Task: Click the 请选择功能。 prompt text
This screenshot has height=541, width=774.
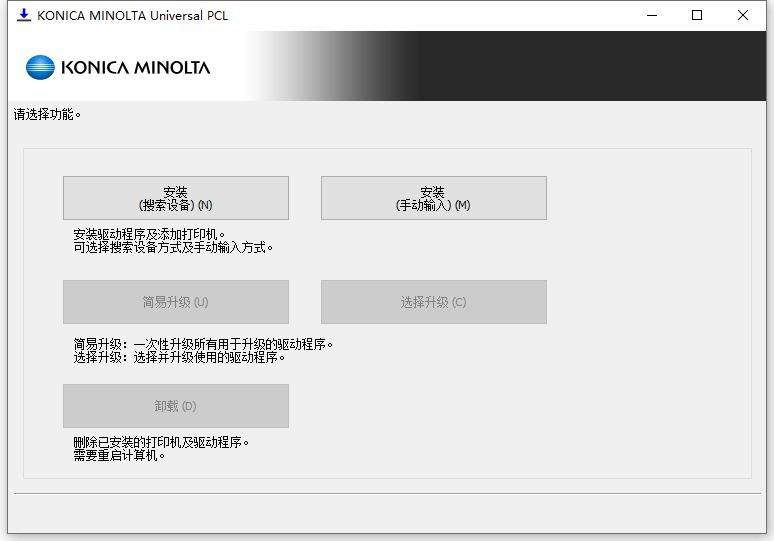Action: click(x=47, y=115)
